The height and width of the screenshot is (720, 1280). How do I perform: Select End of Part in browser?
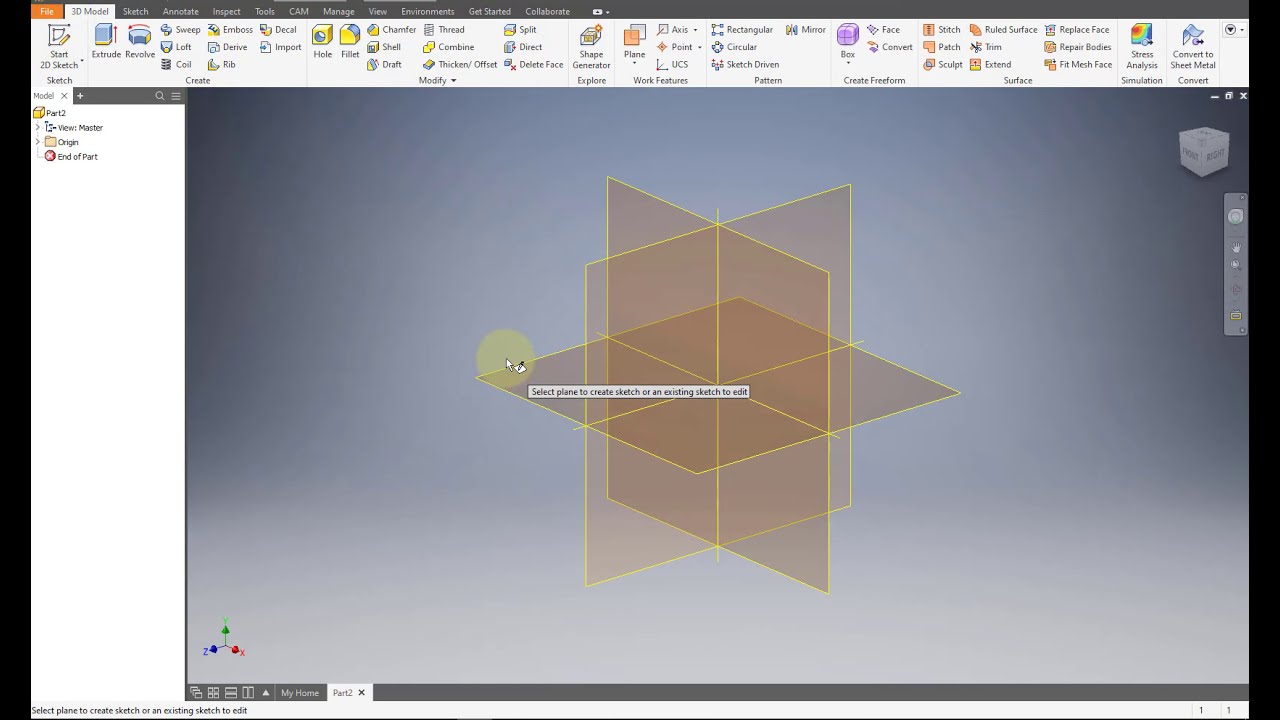point(71,157)
